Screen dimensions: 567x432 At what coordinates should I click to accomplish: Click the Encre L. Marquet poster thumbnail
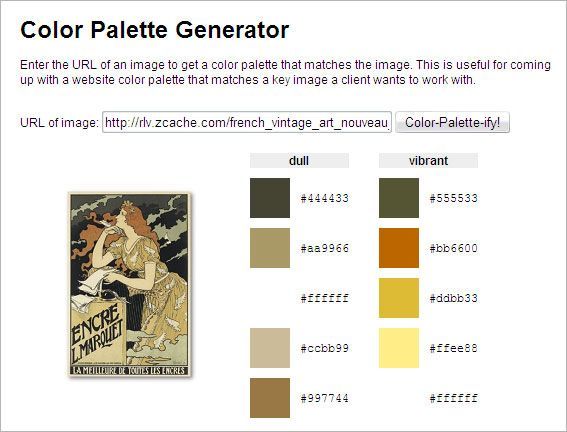(129, 285)
